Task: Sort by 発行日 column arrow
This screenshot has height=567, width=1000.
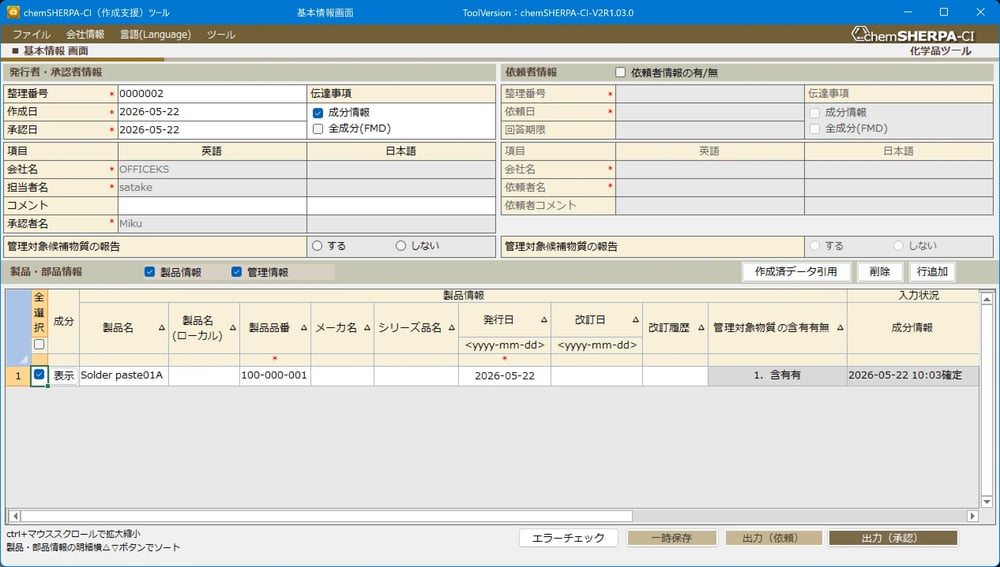Action: point(544,320)
